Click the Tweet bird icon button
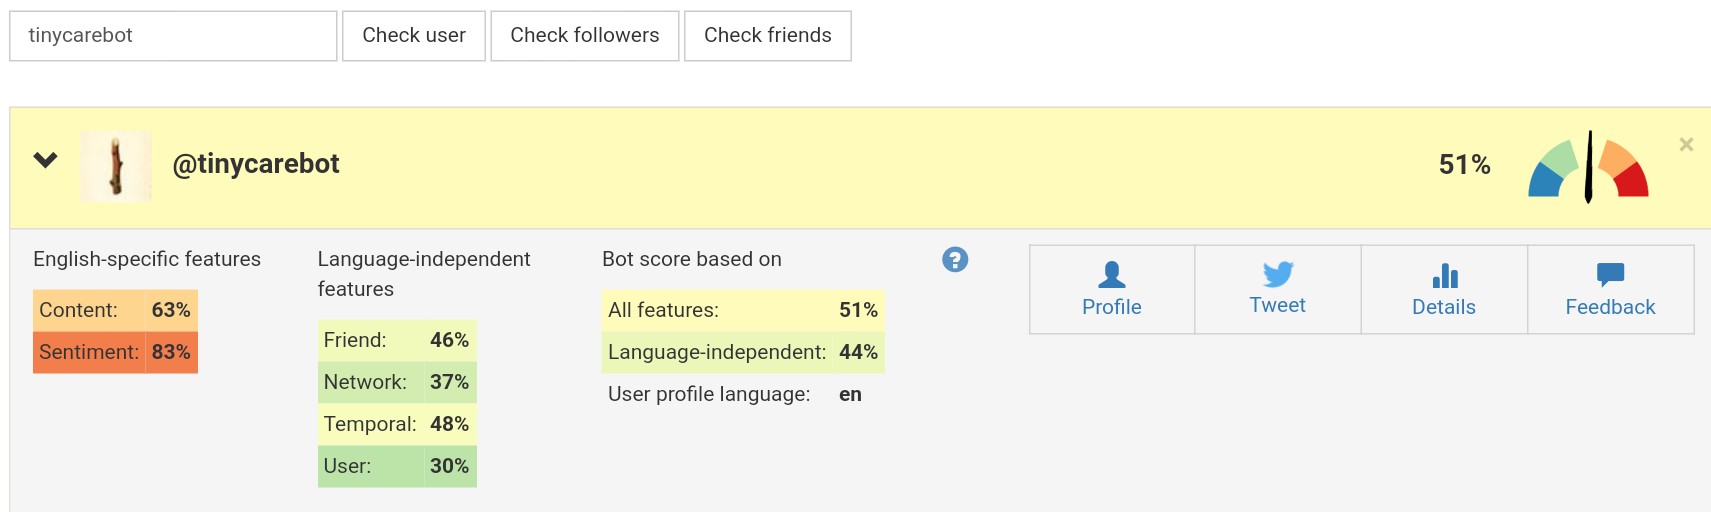The width and height of the screenshot is (1711, 512). (1277, 290)
